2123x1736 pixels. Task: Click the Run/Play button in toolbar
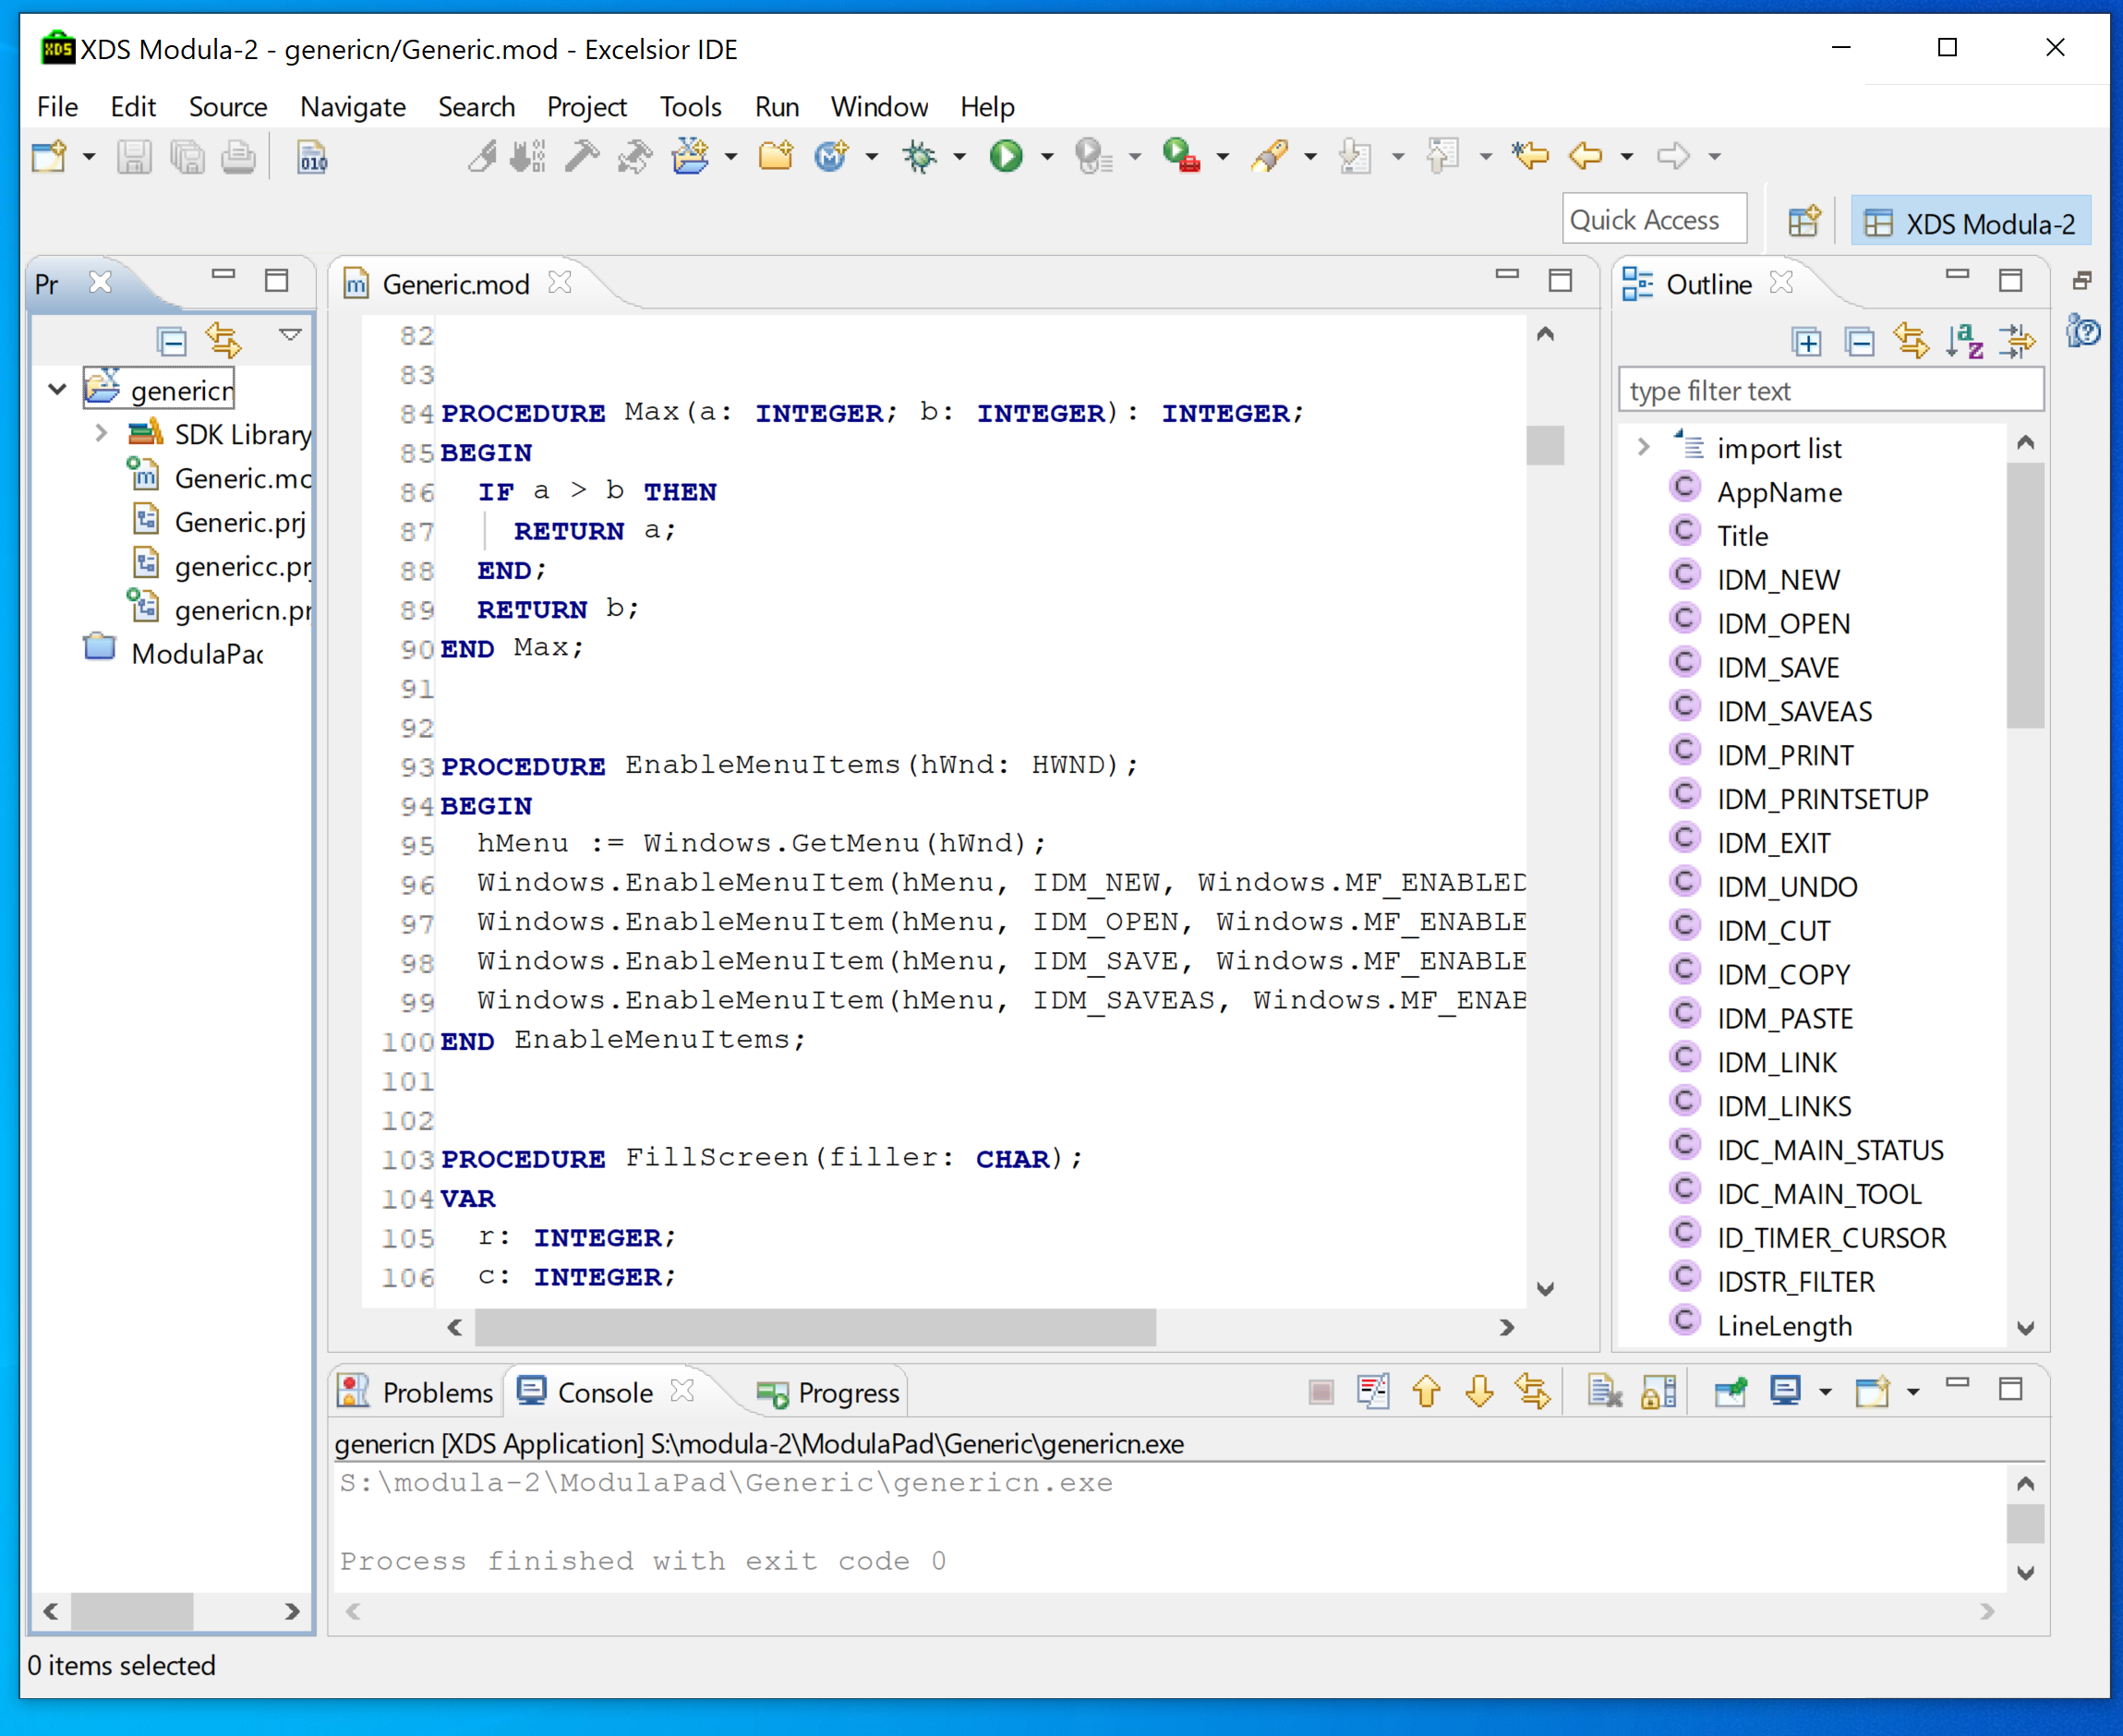(1007, 163)
